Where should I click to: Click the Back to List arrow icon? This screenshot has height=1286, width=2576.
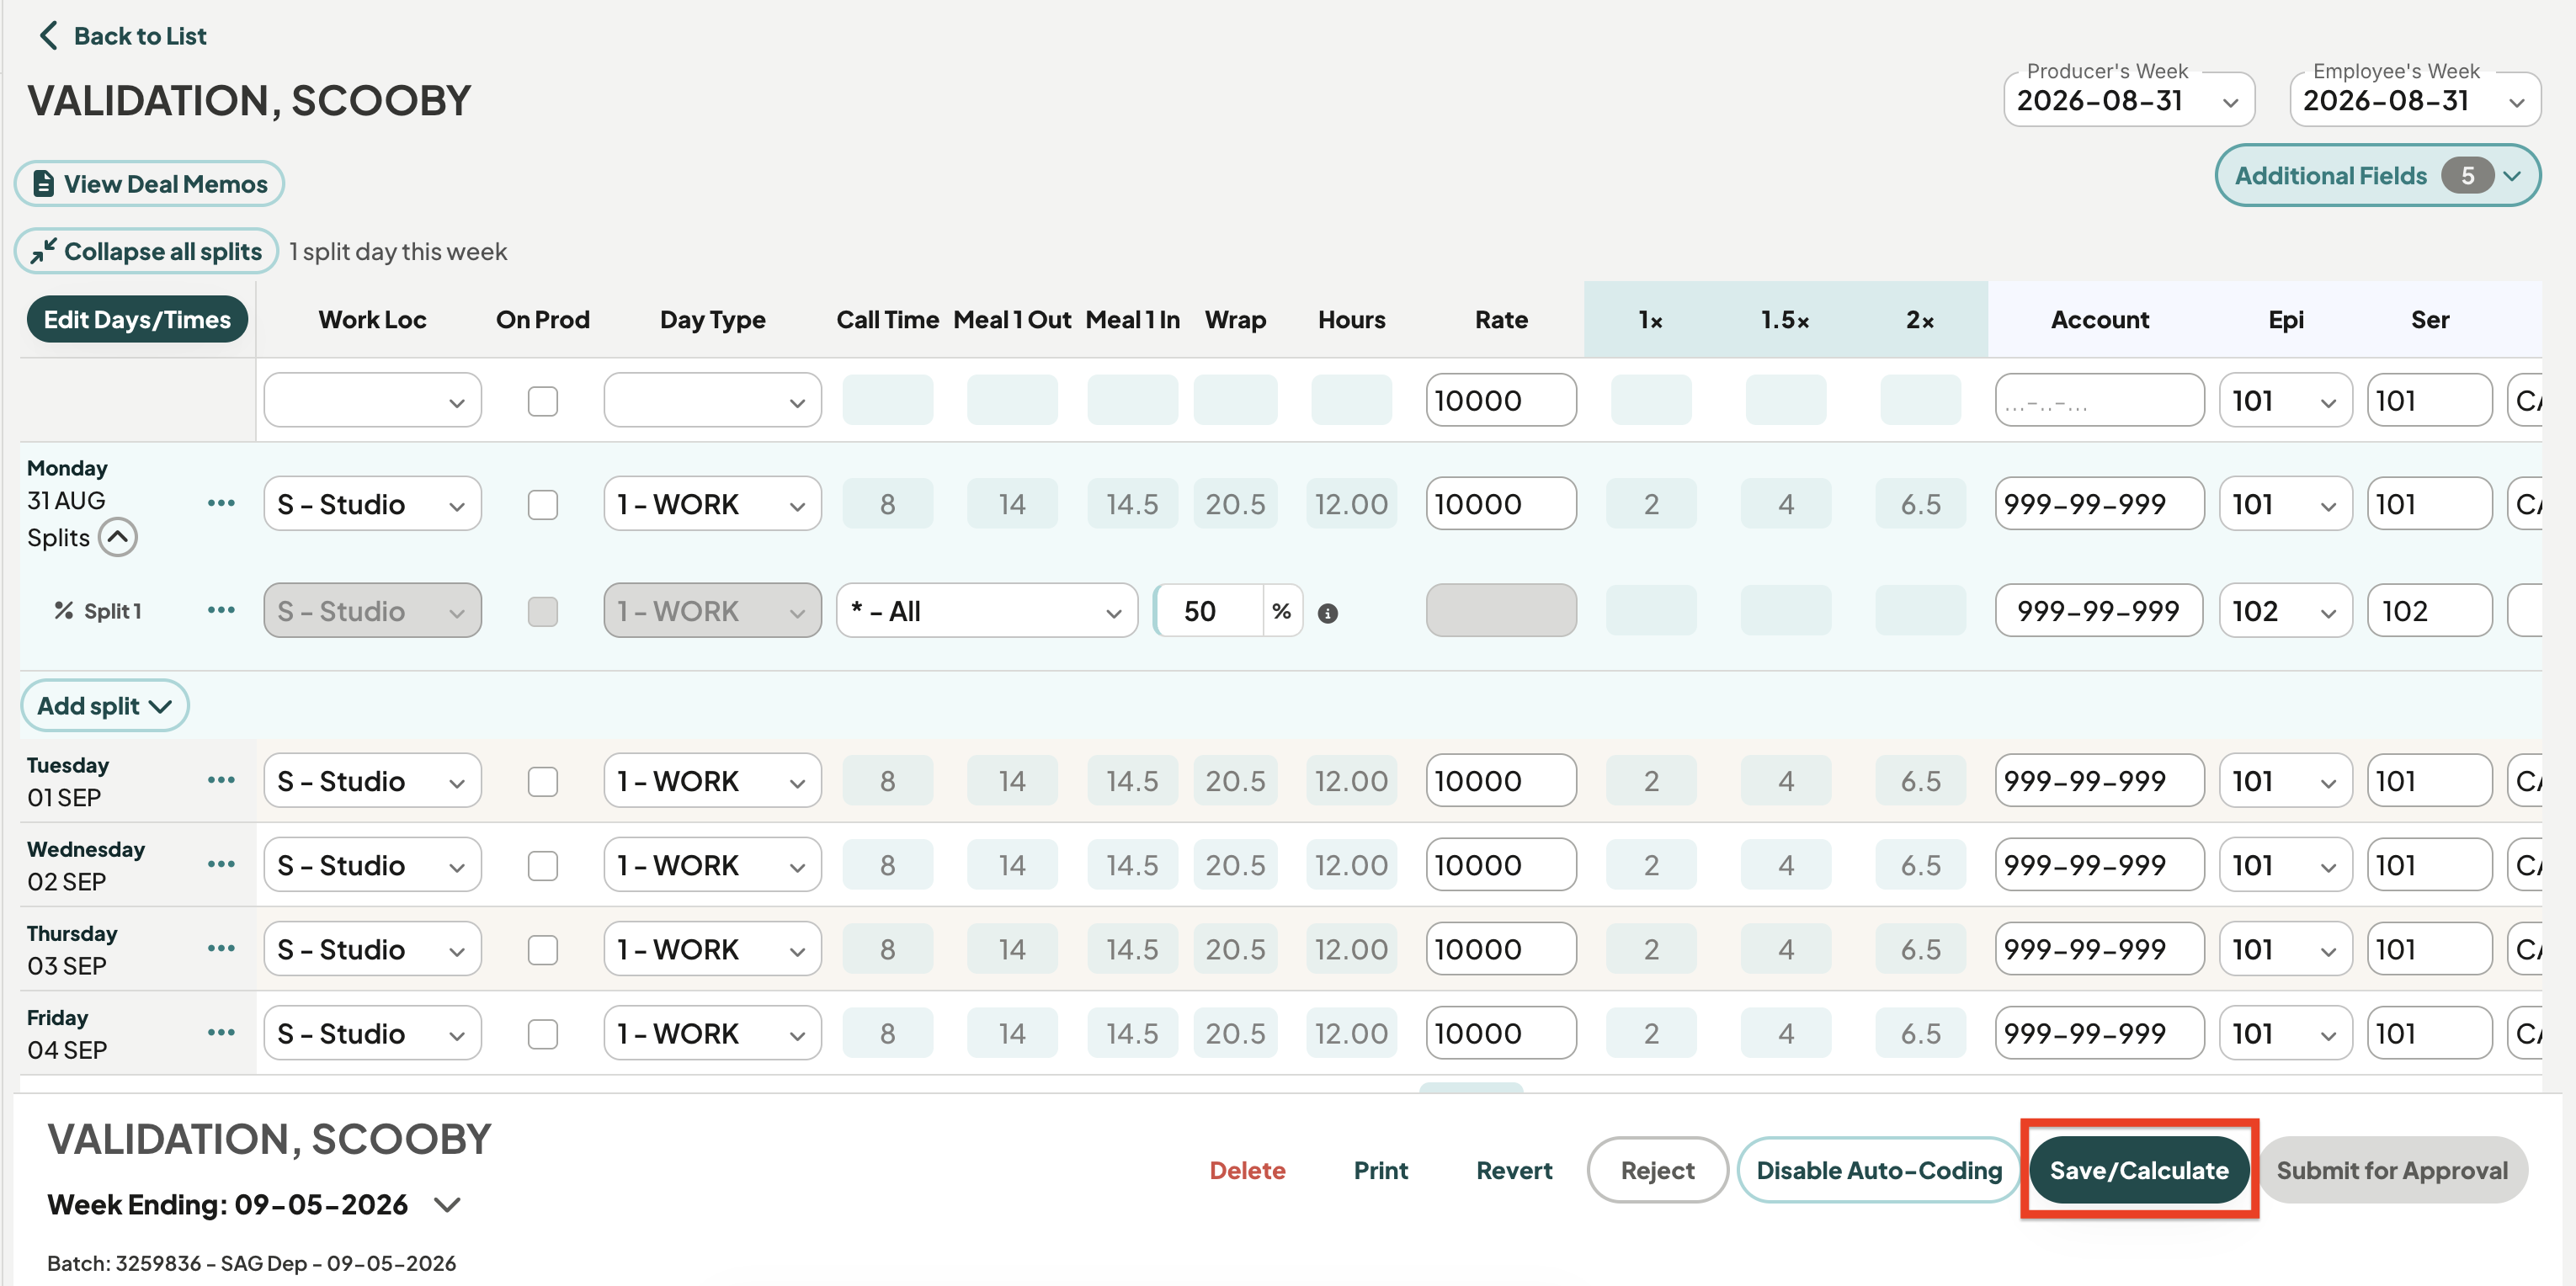pos(47,36)
